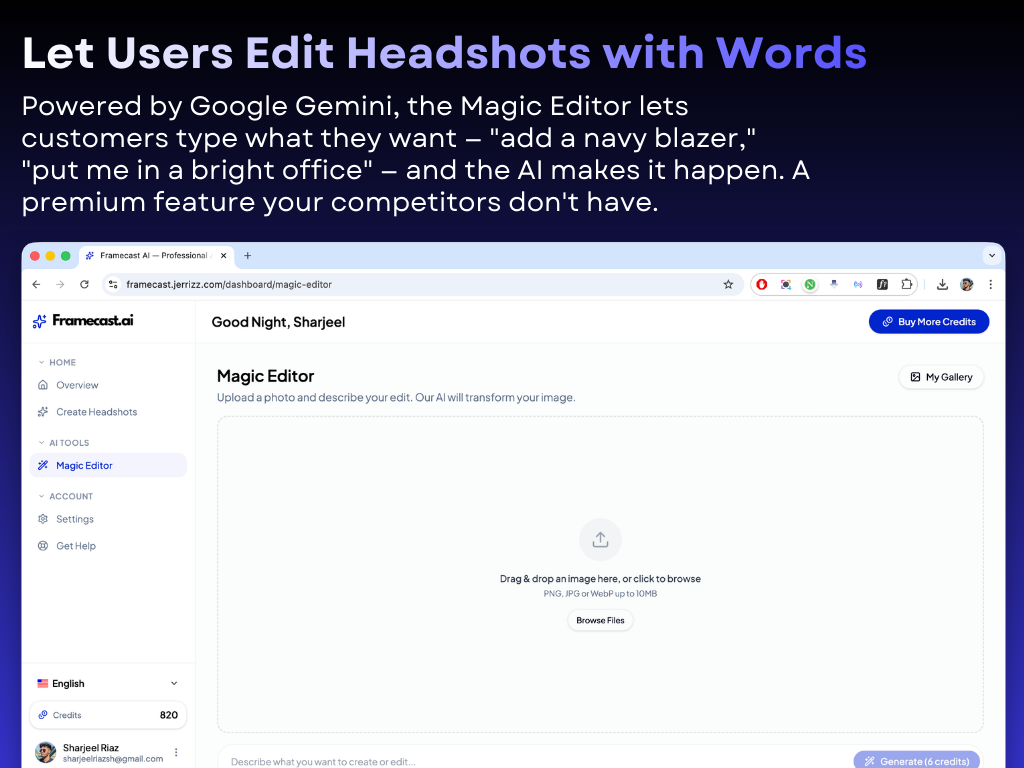Image resolution: width=1024 pixels, height=768 pixels.
Task: Click the colorful camera-lens extension icon
Action: coord(786,284)
